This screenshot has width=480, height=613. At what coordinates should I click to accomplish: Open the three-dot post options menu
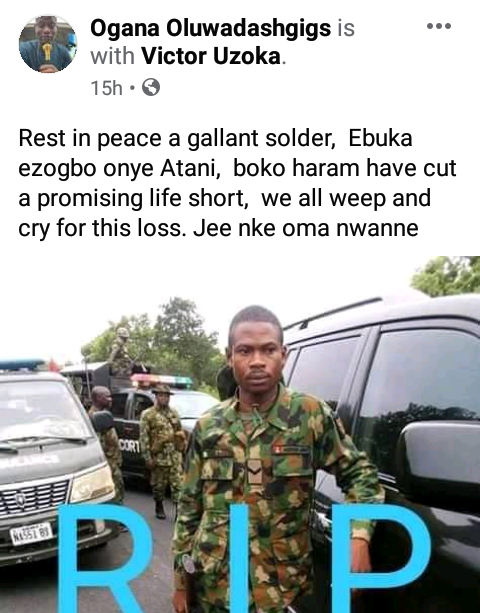pos(439,26)
